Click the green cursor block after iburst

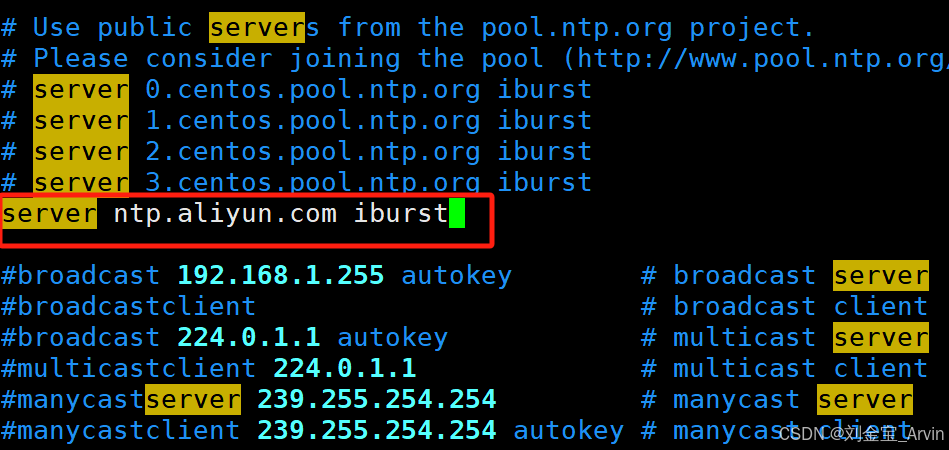click(x=457, y=215)
